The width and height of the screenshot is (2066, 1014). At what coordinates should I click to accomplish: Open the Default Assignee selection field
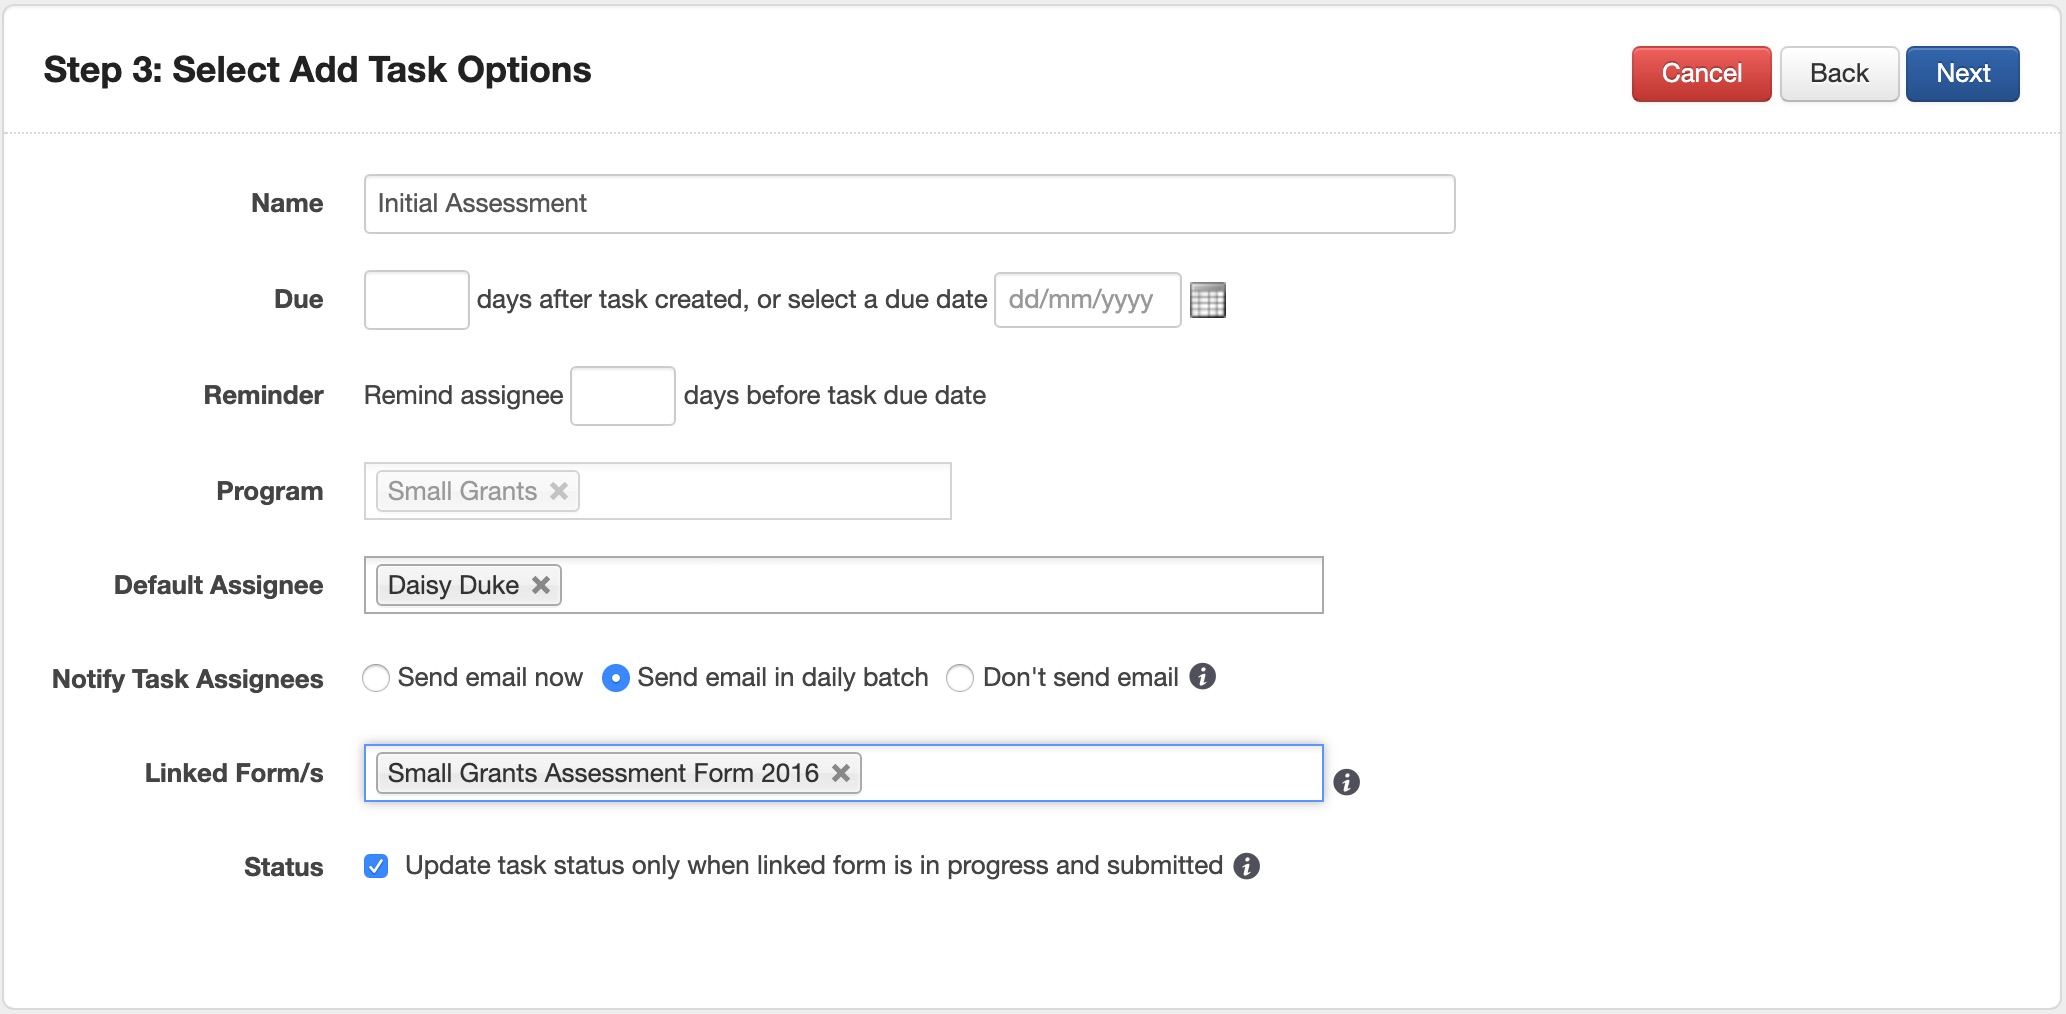(x=940, y=585)
